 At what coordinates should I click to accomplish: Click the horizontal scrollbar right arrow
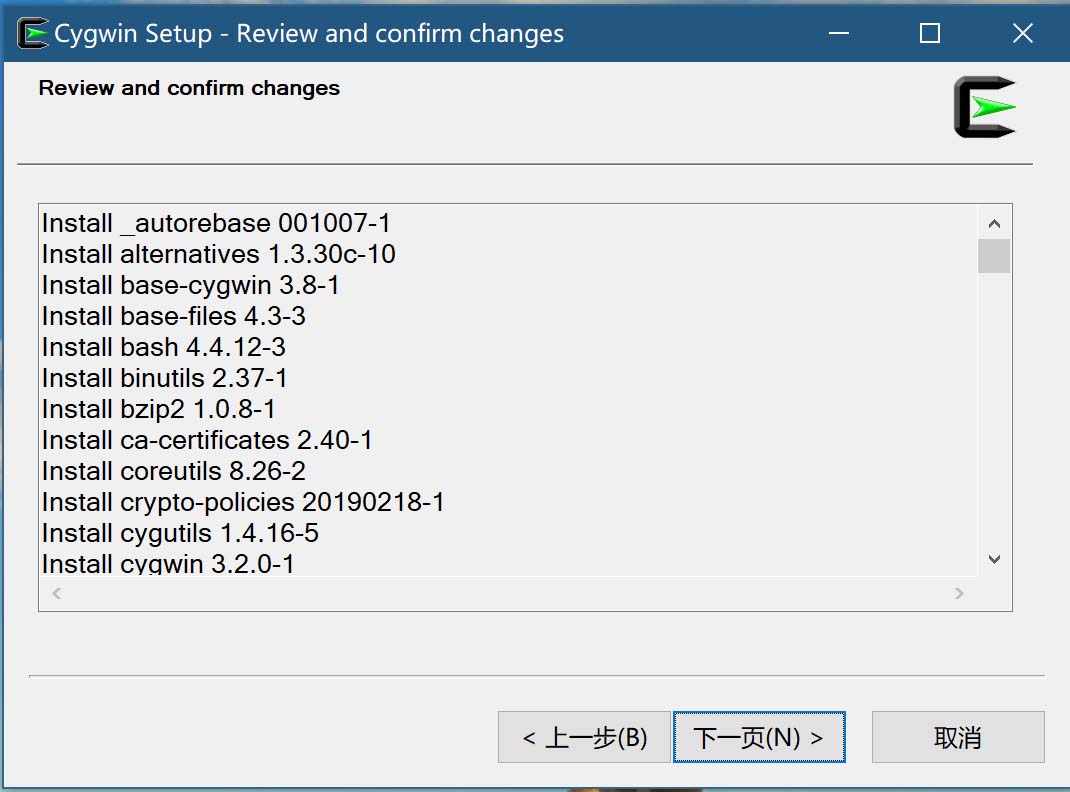[x=959, y=594]
